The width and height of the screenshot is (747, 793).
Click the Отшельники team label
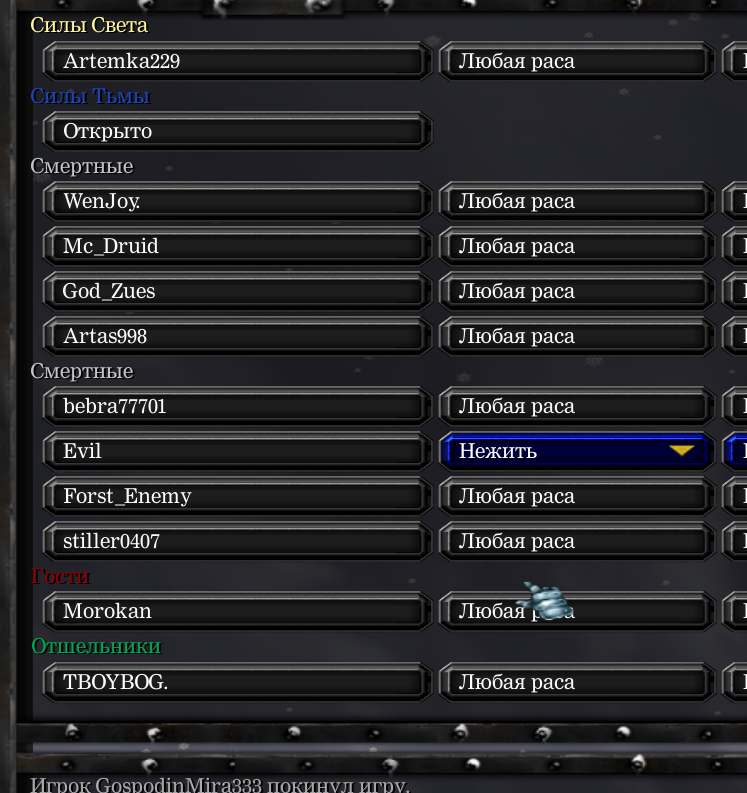click(96, 646)
